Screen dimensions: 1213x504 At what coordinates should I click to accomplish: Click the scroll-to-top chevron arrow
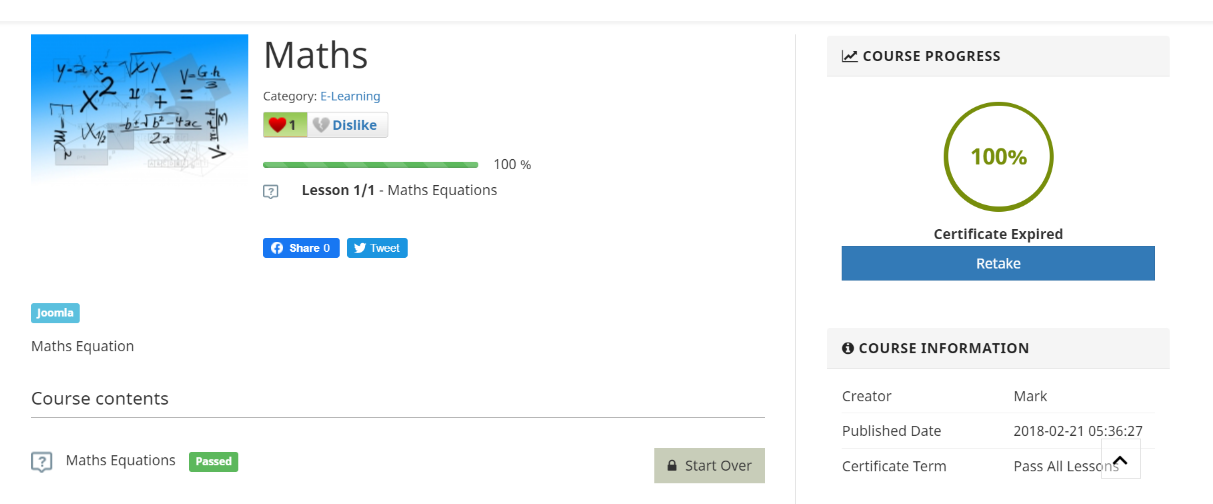1120,461
